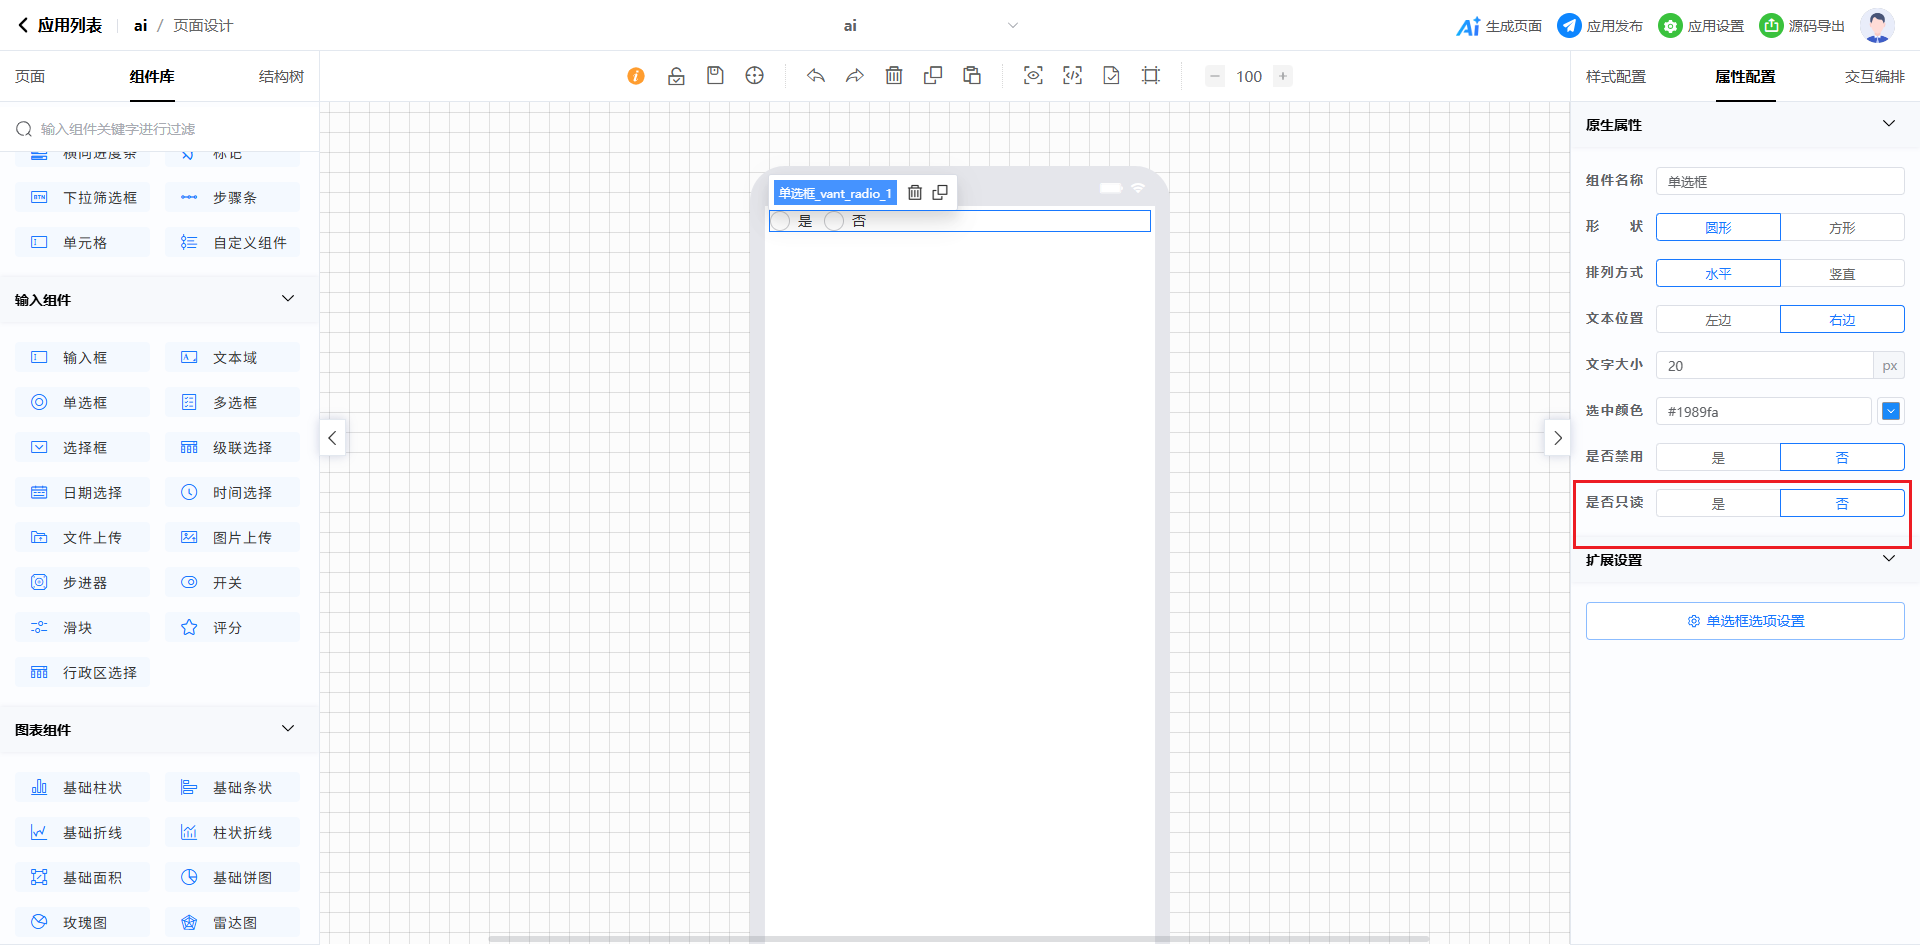Open the 选中颜色 color swatch picker
1920x945 pixels.
click(1890, 411)
